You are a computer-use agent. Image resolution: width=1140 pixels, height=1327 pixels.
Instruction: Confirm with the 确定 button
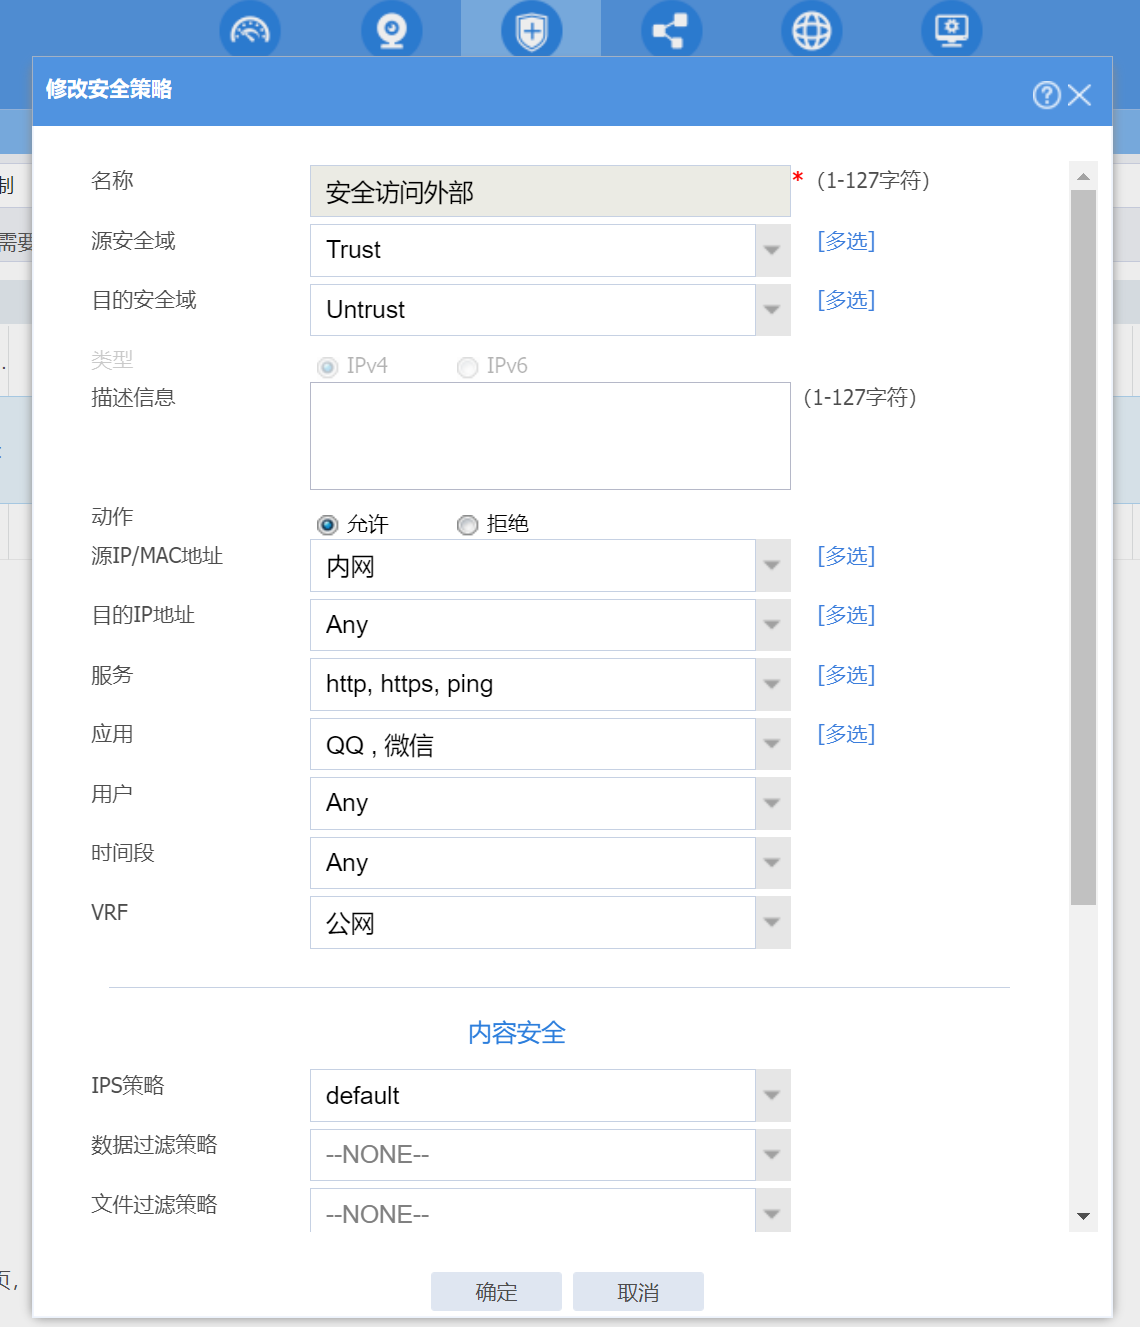tap(496, 1292)
